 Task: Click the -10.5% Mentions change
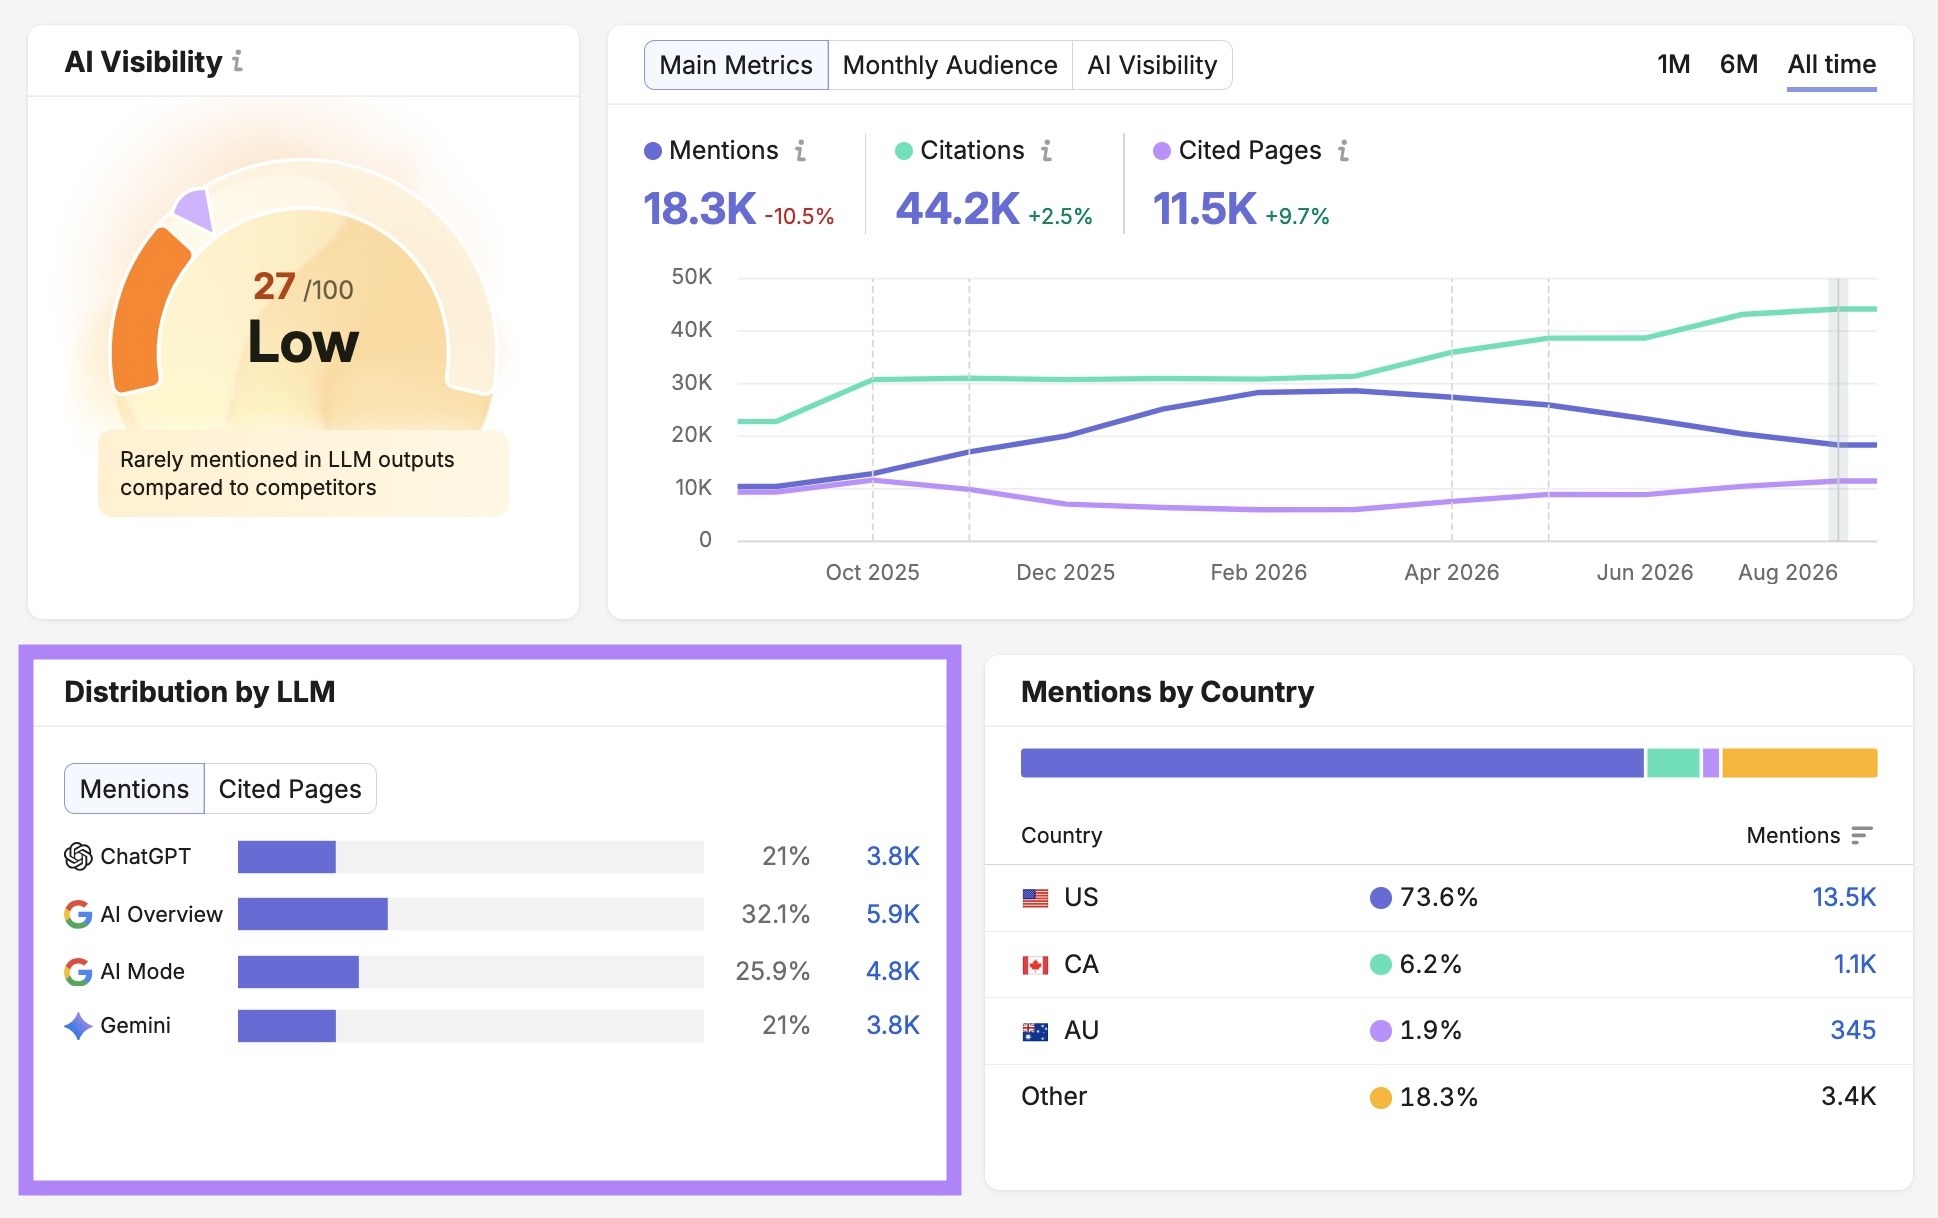coord(799,216)
